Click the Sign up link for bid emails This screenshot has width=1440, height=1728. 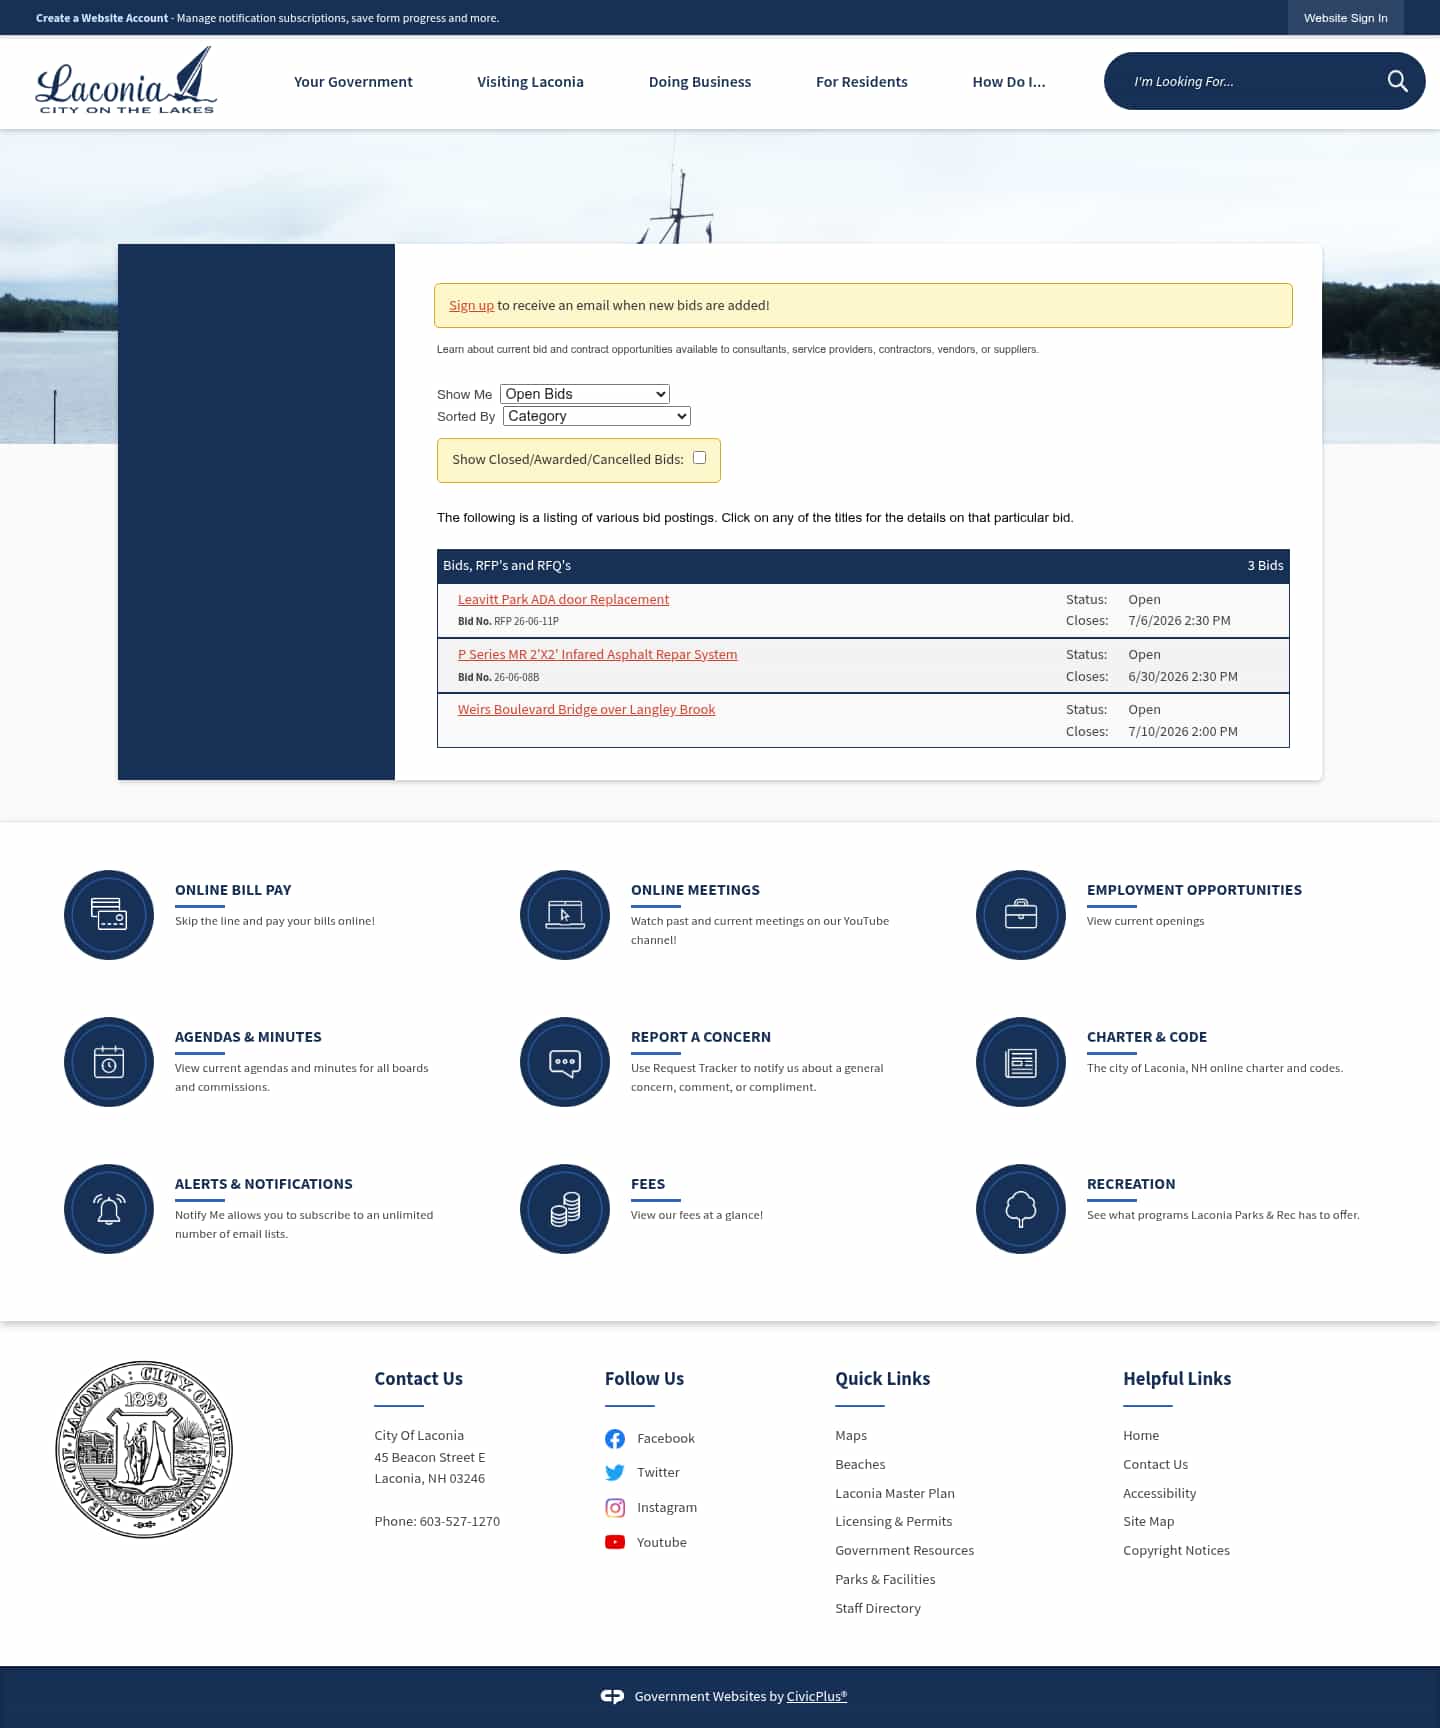[471, 305]
